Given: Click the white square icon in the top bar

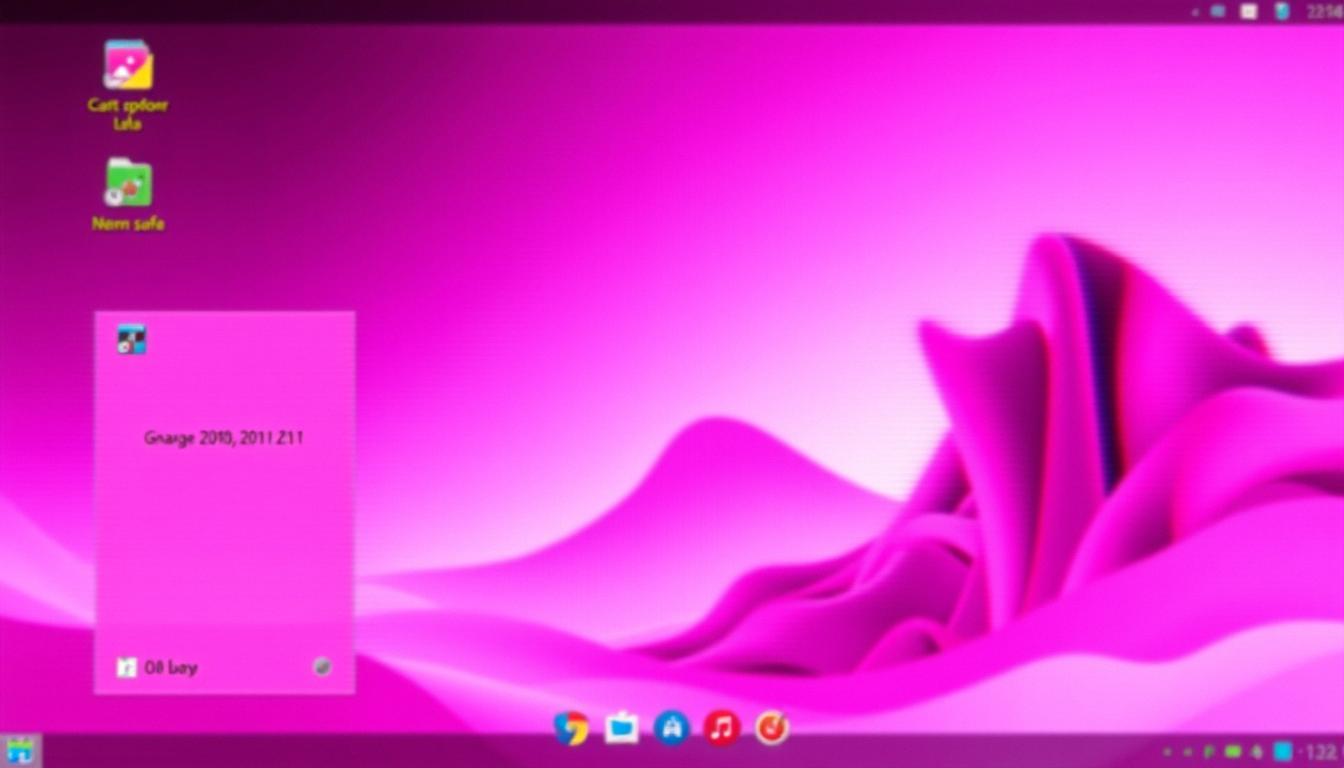Looking at the screenshot, I should 1249,12.
